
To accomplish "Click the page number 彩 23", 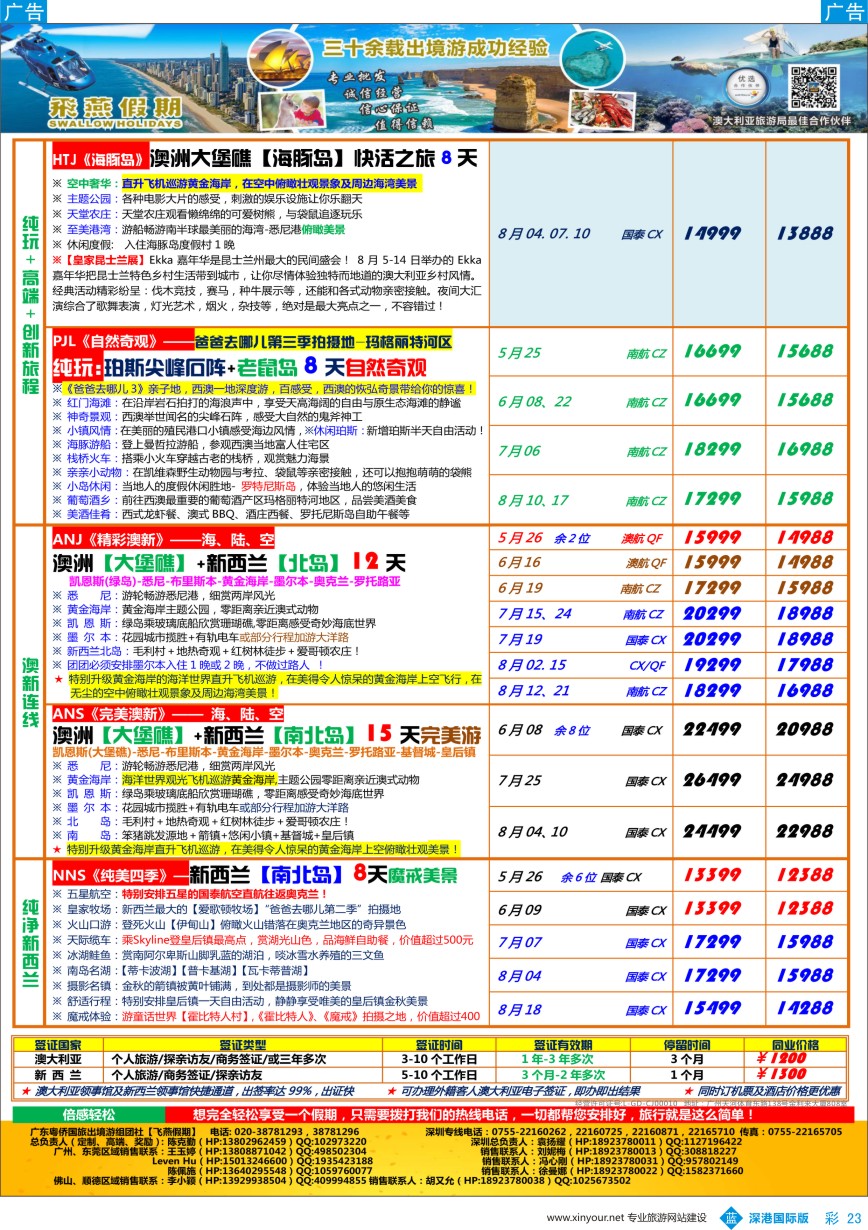I will click(x=843, y=1217).
